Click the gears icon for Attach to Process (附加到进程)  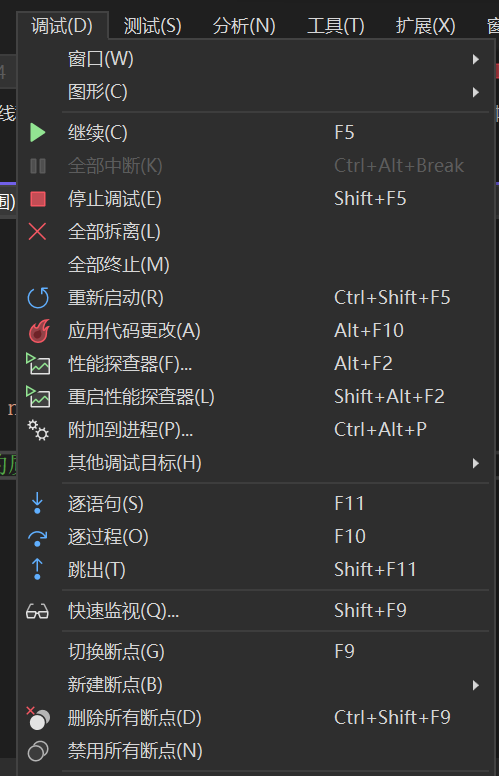tap(38, 430)
